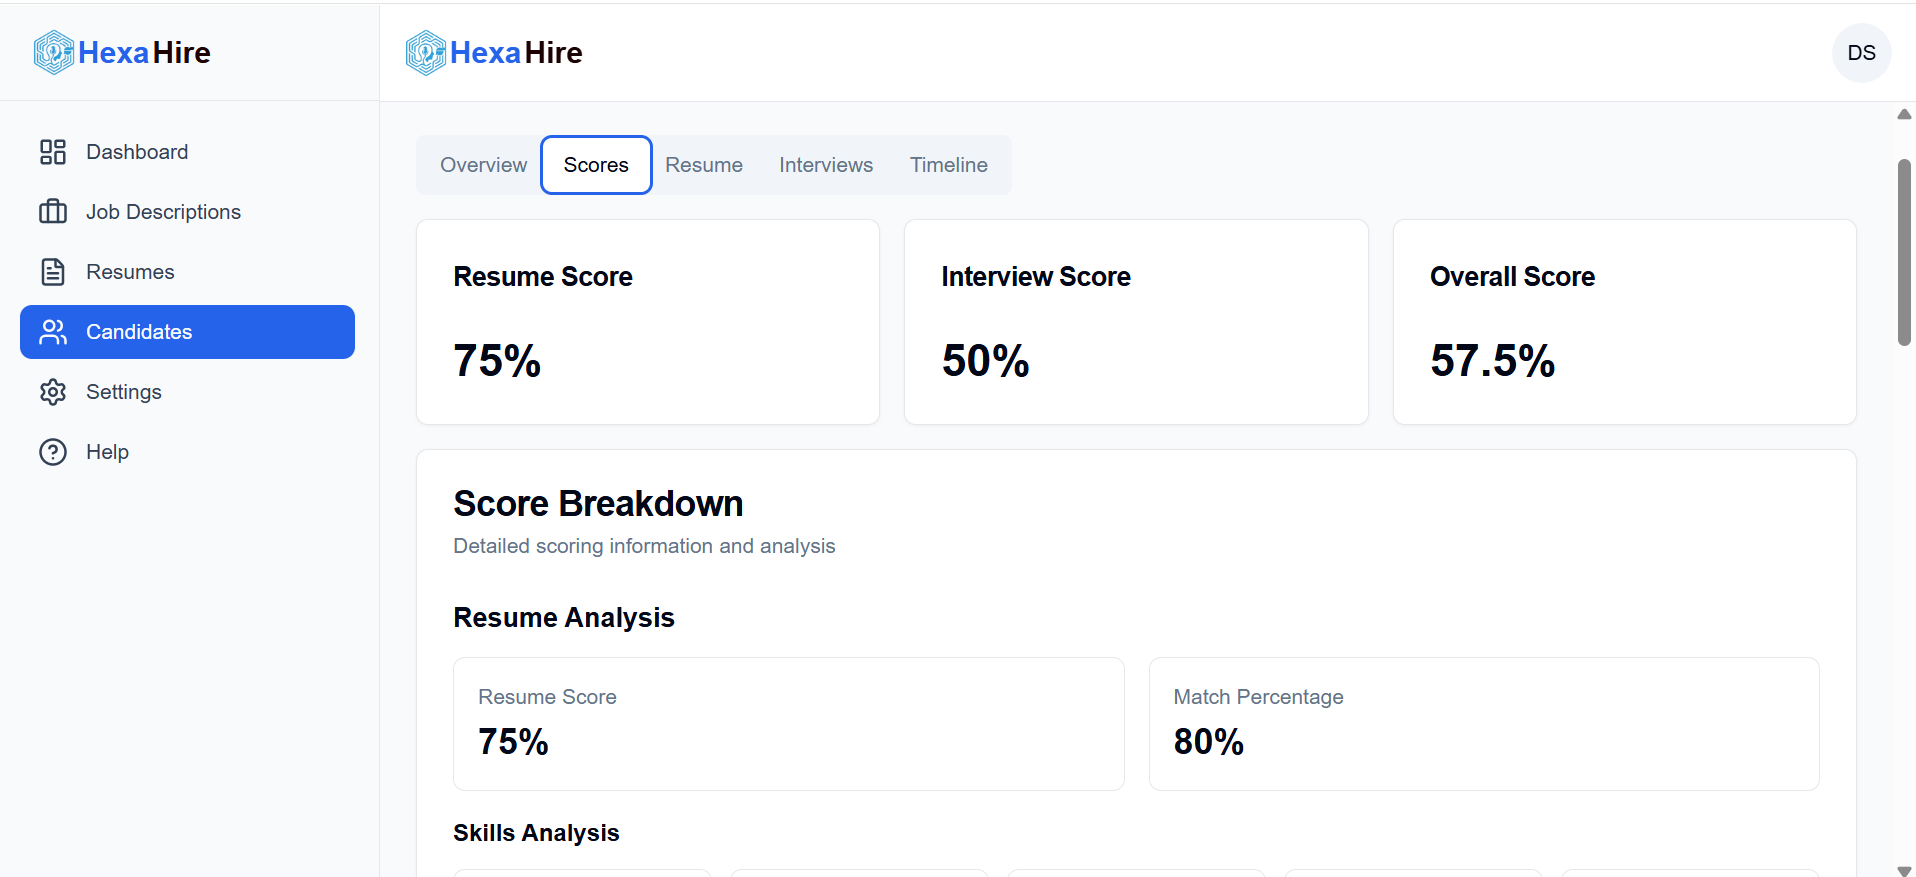This screenshot has width=1916, height=877.
Task: Click the HexaHire logo in the header
Action: coord(493,52)
